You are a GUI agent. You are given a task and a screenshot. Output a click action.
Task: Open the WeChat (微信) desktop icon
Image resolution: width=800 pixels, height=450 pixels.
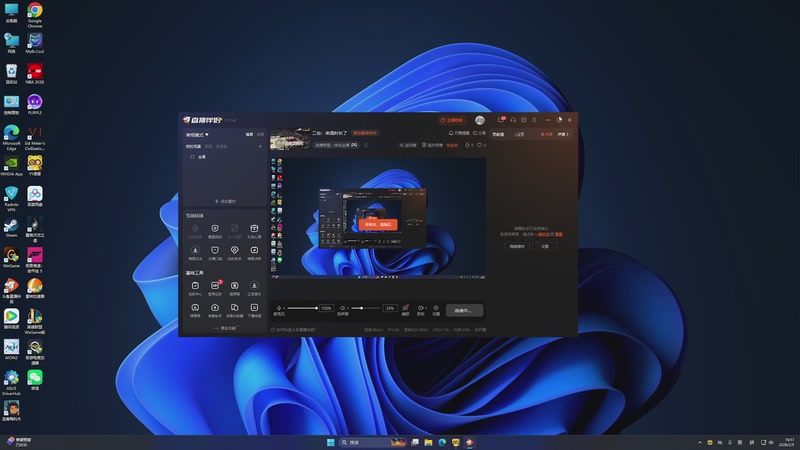(x=35, y=380)
